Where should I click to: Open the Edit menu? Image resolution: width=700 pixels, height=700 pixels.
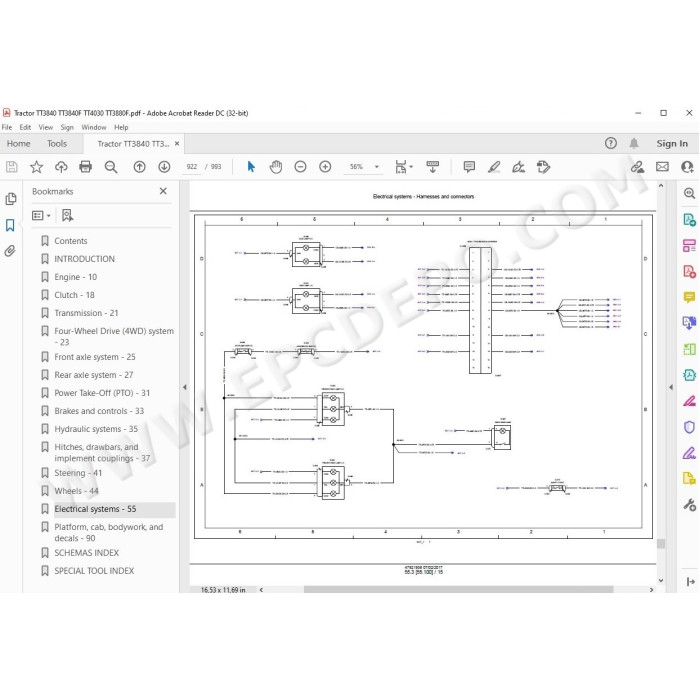[x=25, y=127]
